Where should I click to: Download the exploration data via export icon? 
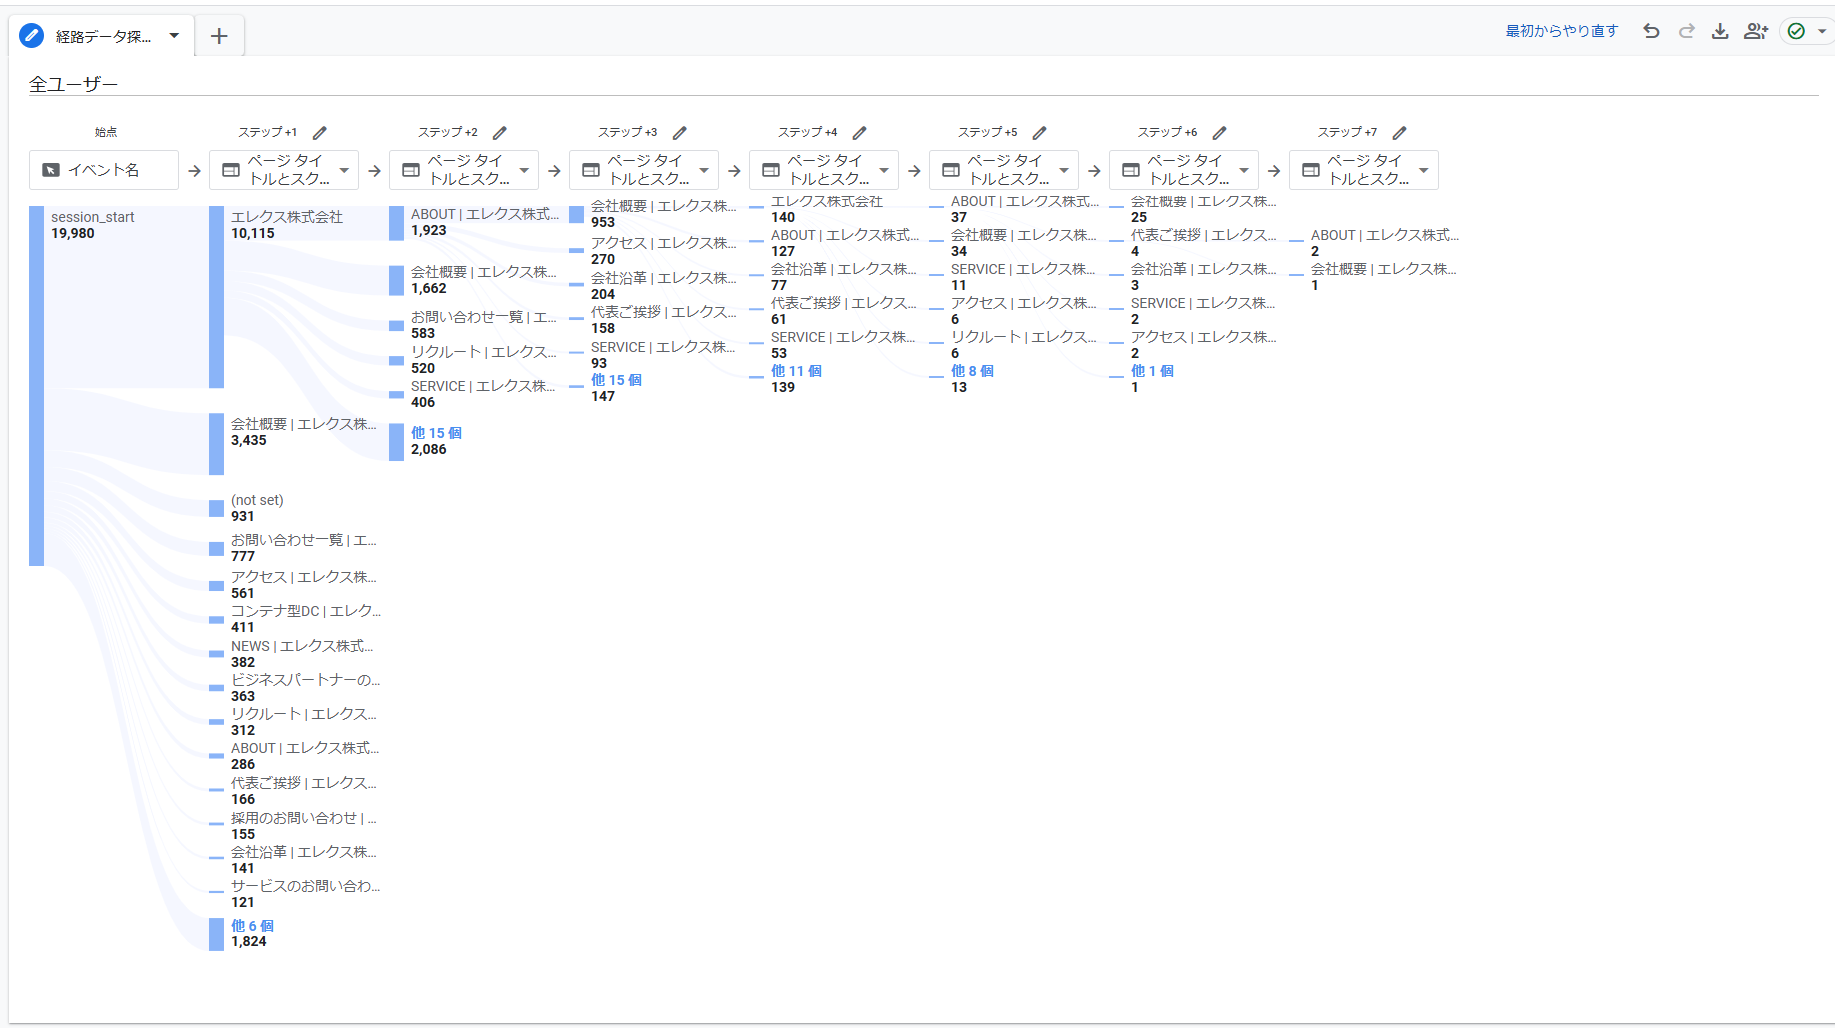1721,31
